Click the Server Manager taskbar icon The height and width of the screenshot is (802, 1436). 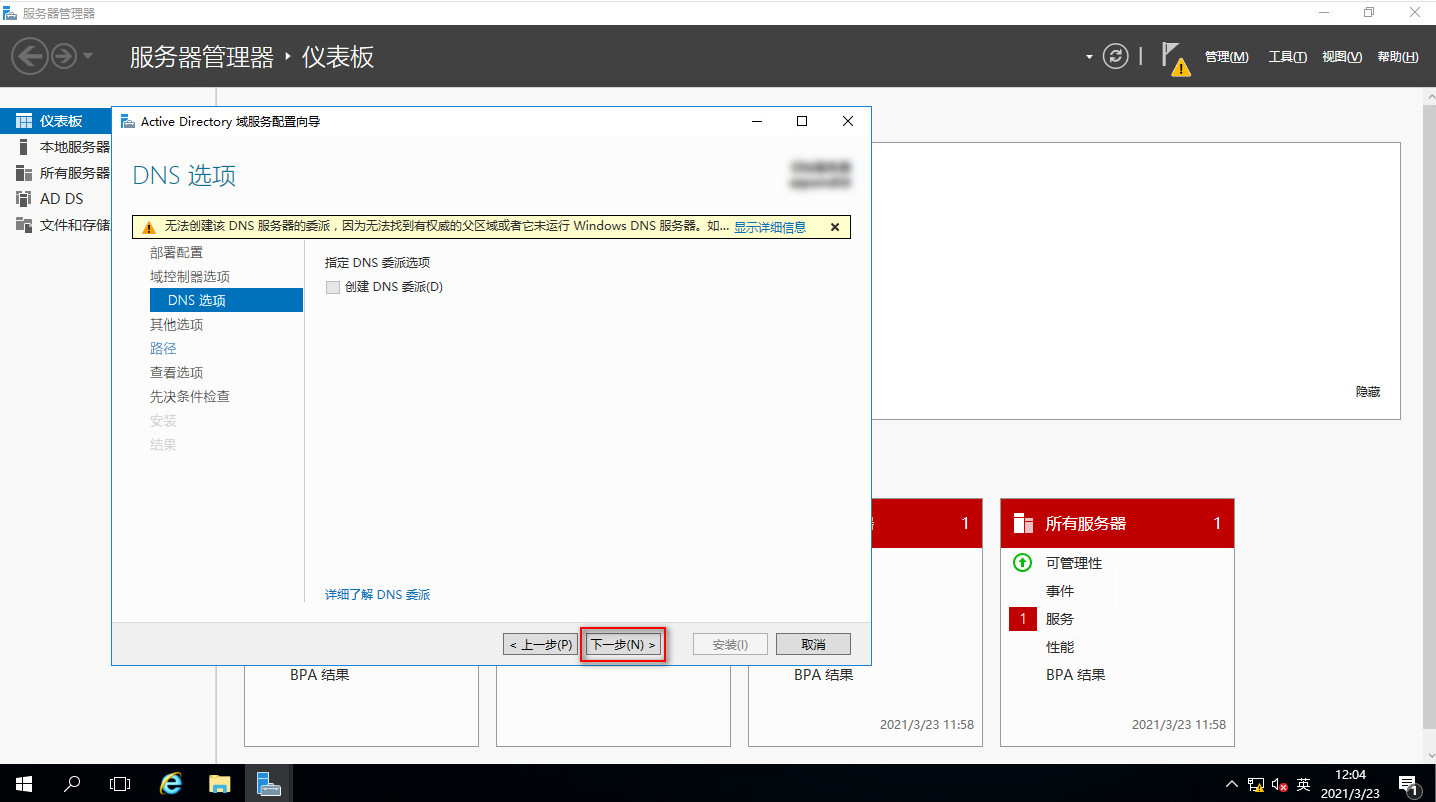[x=268, y=783]
